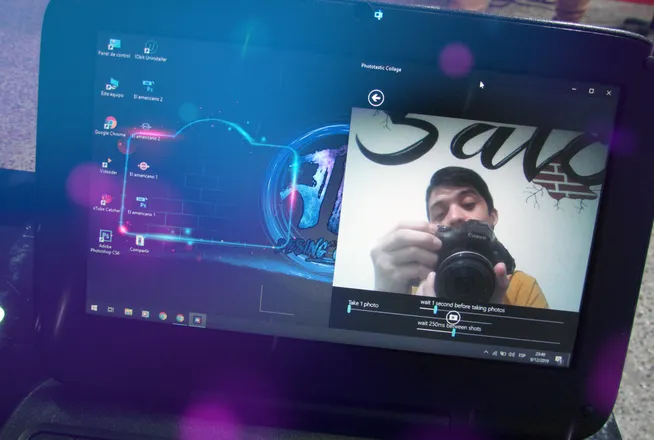Open the IObit Uninstaller desktop icon
Viewport: 654px width, 440px height.
coord(151,51)
